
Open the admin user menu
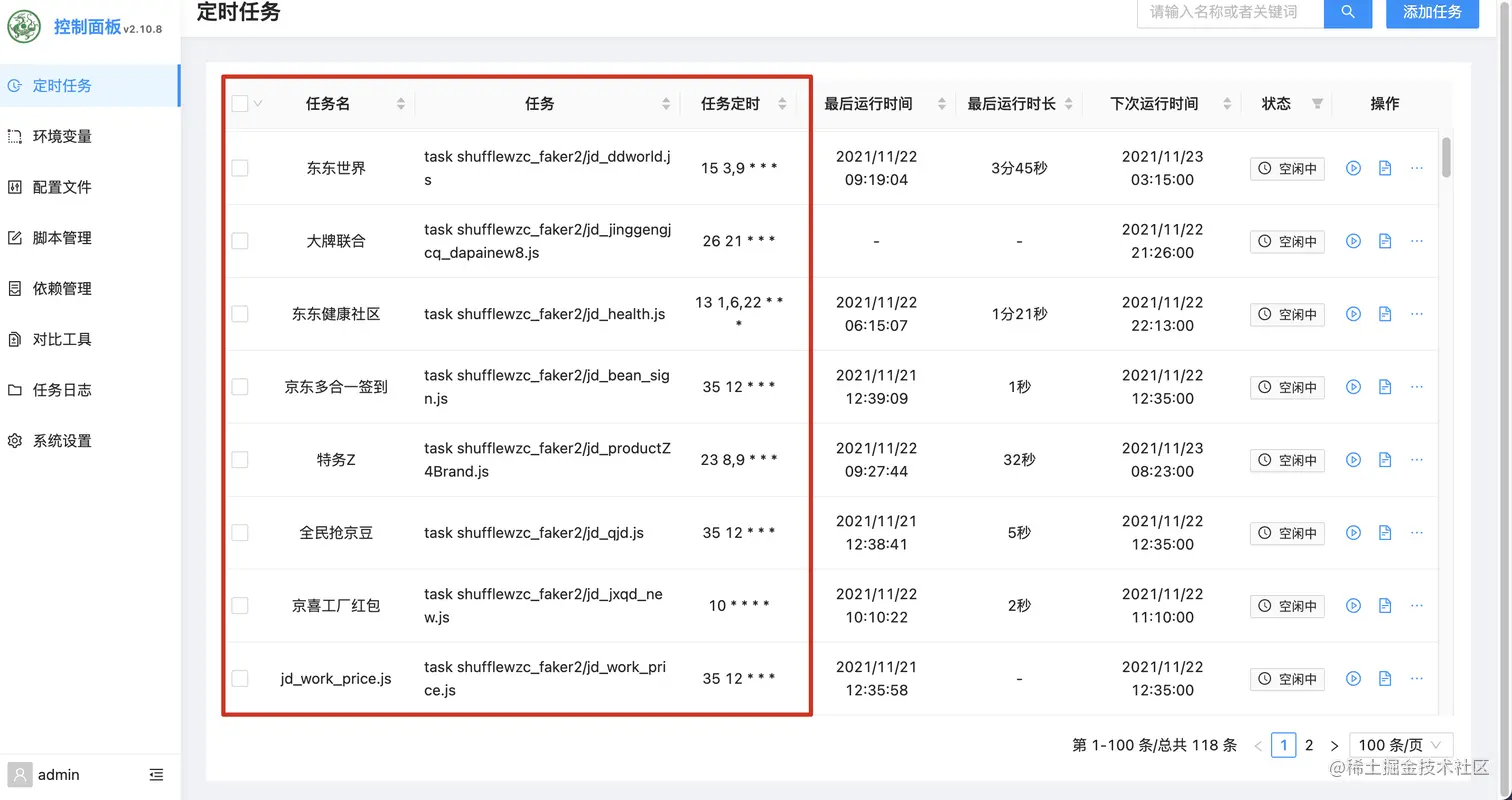(44, 774)
